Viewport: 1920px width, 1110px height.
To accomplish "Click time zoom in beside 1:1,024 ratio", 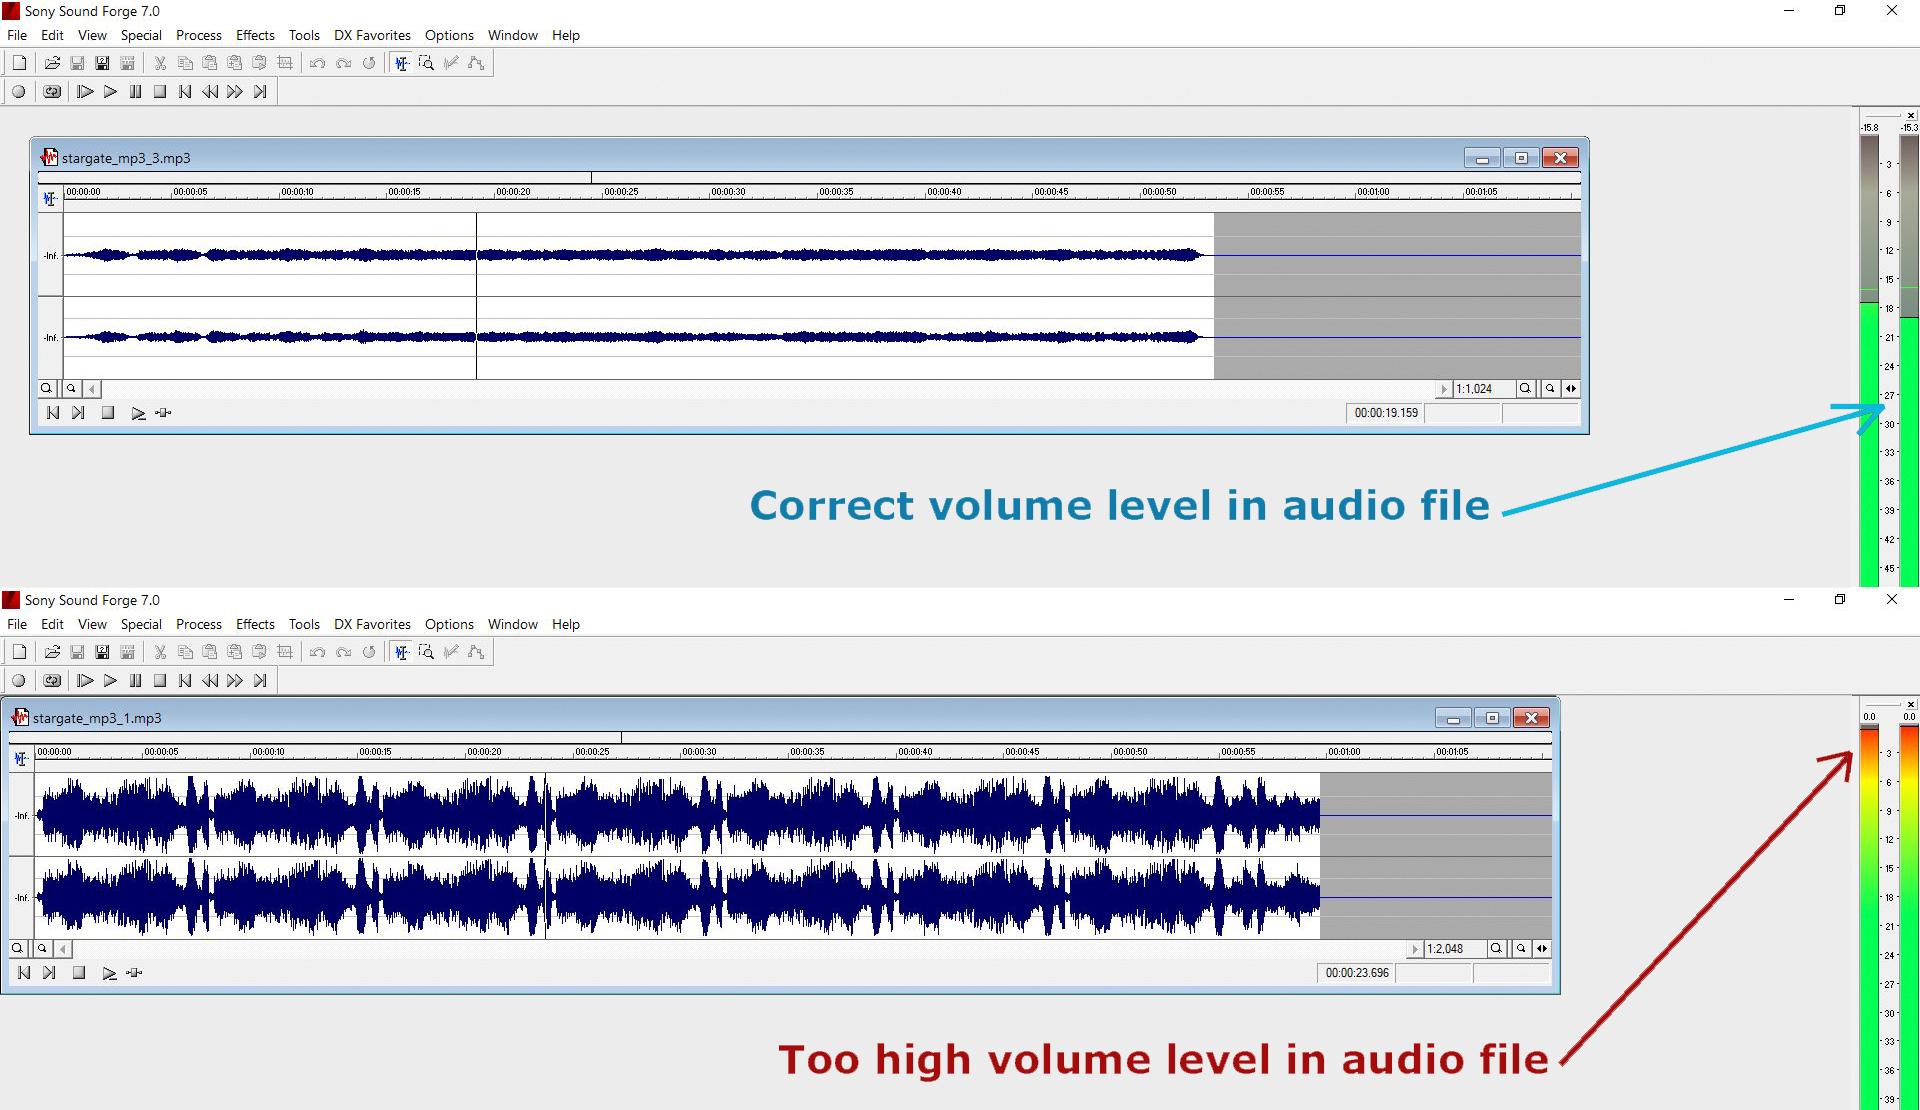I will tap(1525, 389).
